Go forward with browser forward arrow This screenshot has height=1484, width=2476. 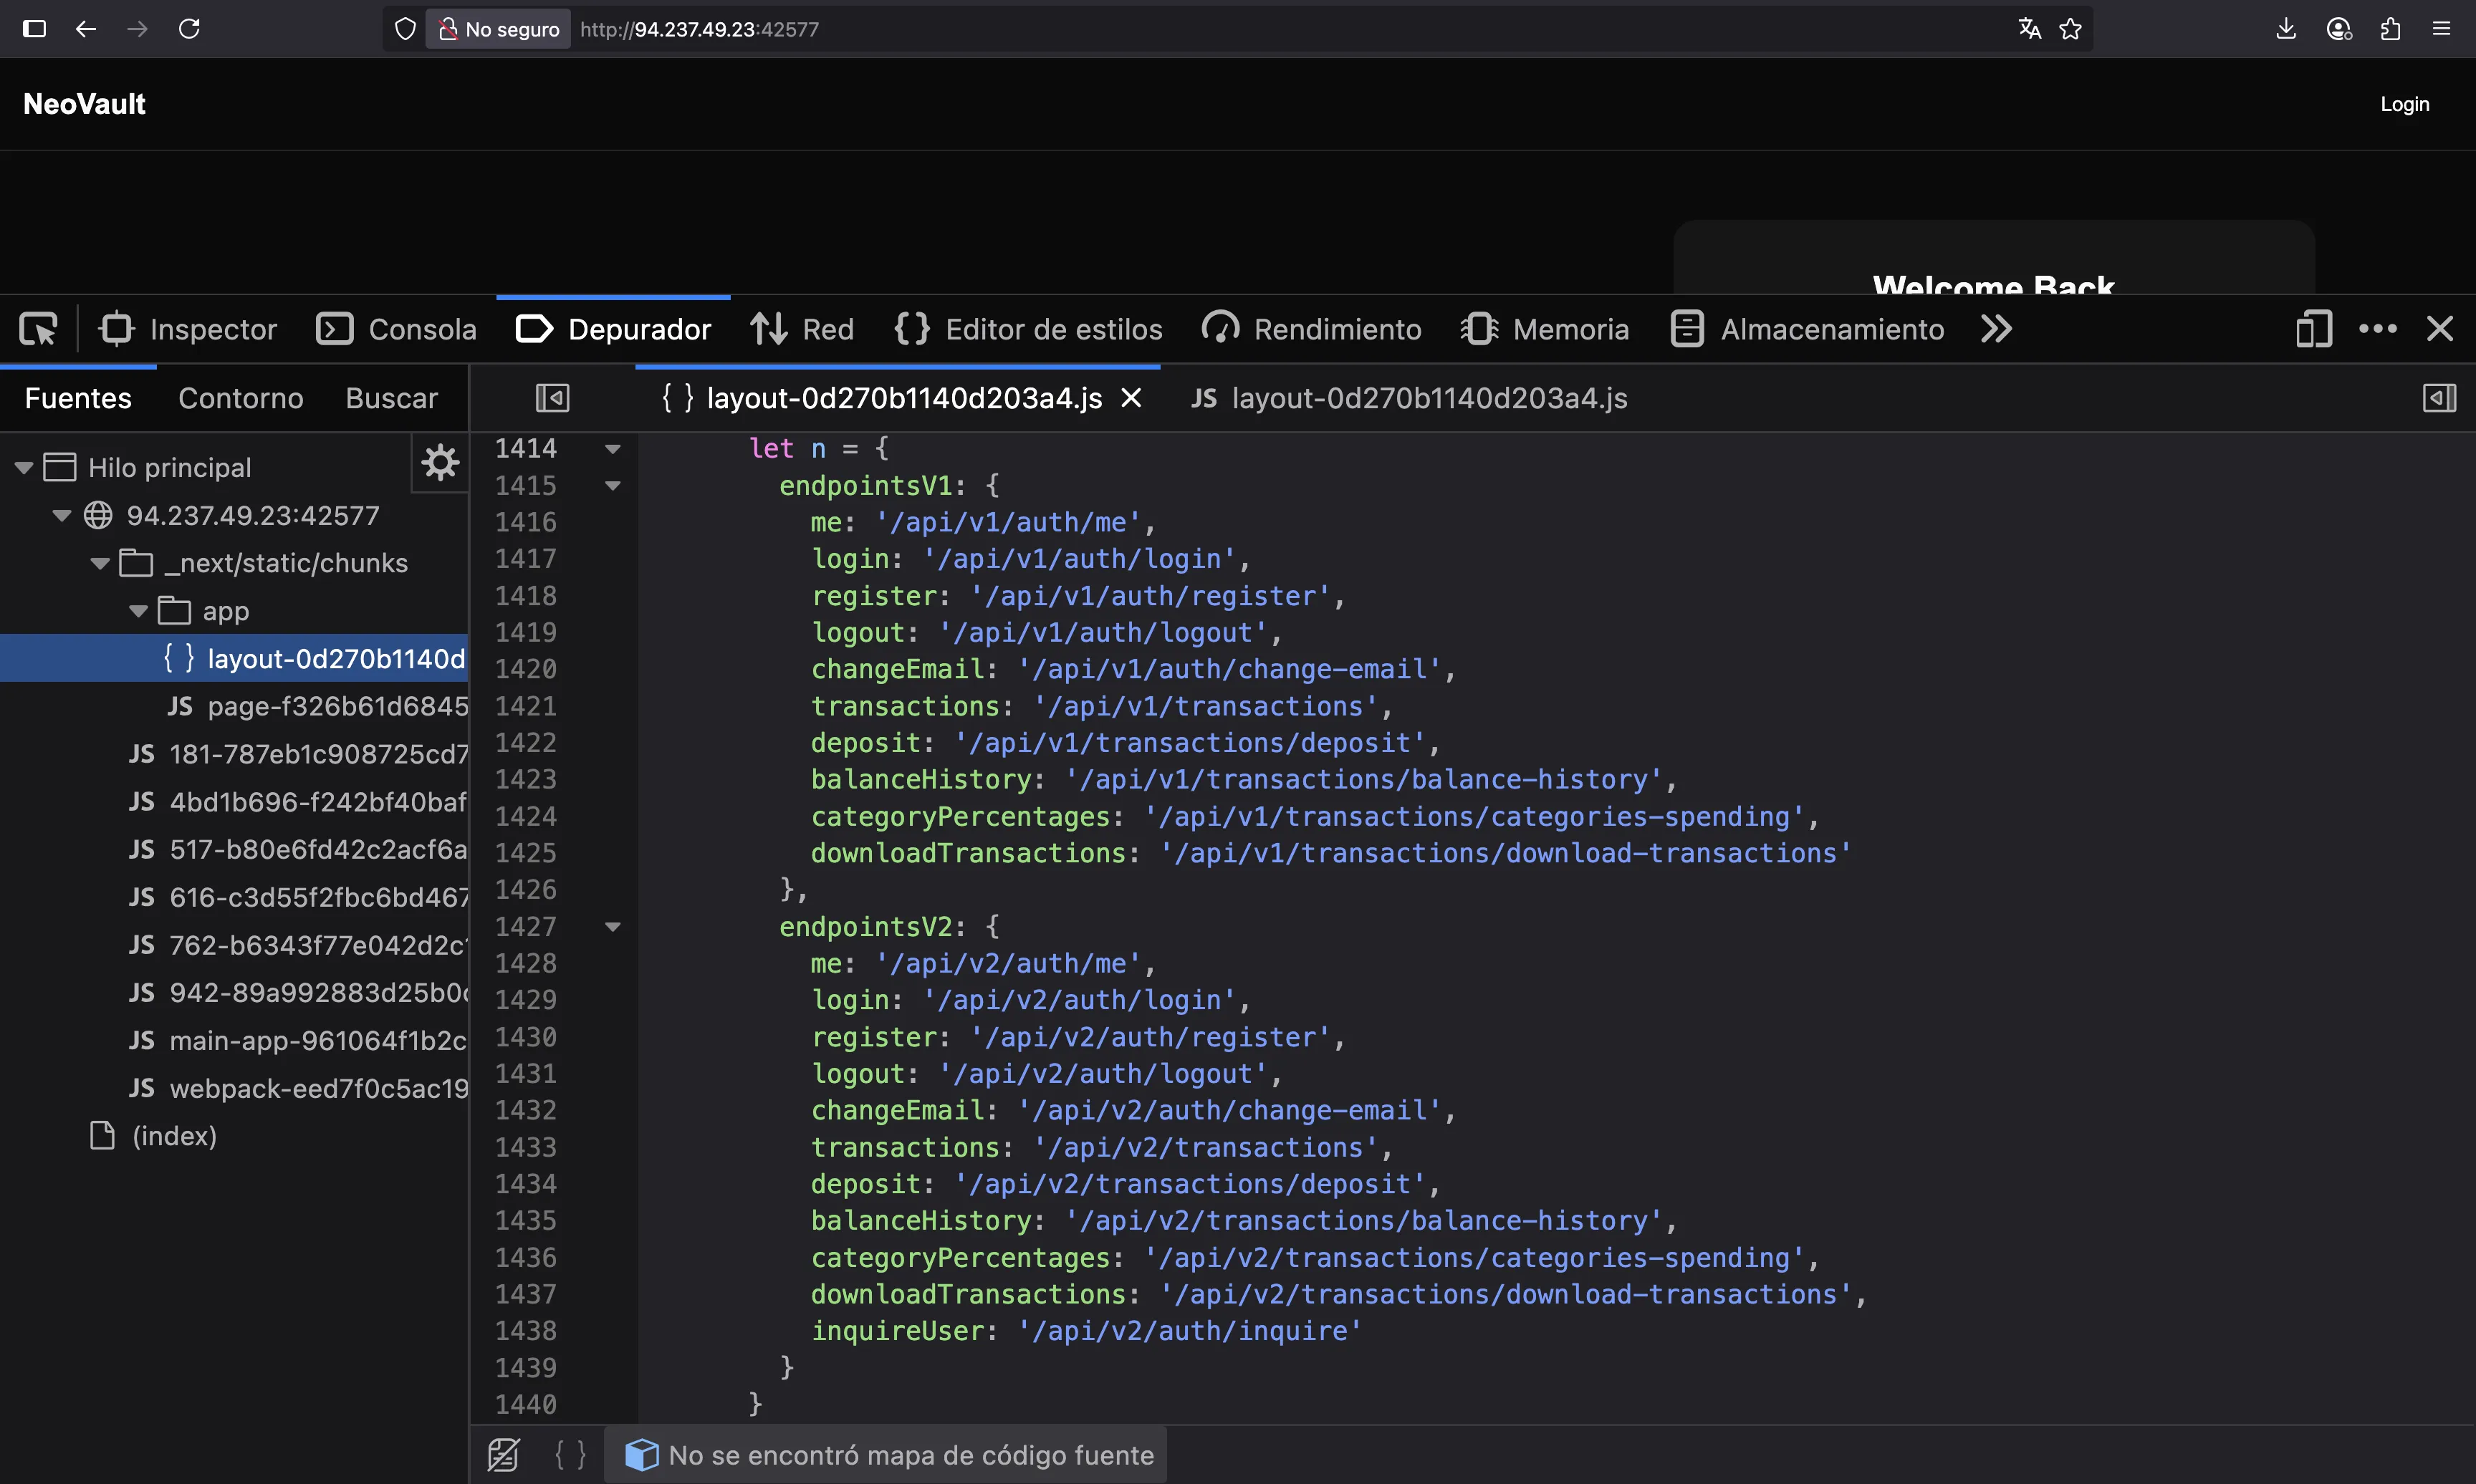tap(137, 29)
